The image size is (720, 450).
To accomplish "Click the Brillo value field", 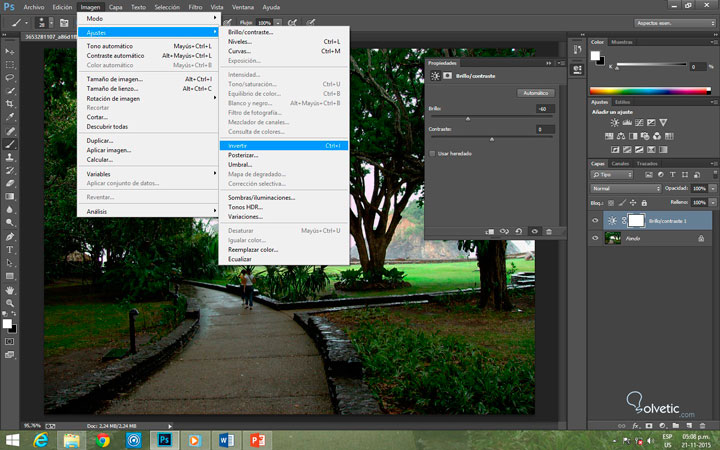I will pyautogui.click(x=545, y=109).
